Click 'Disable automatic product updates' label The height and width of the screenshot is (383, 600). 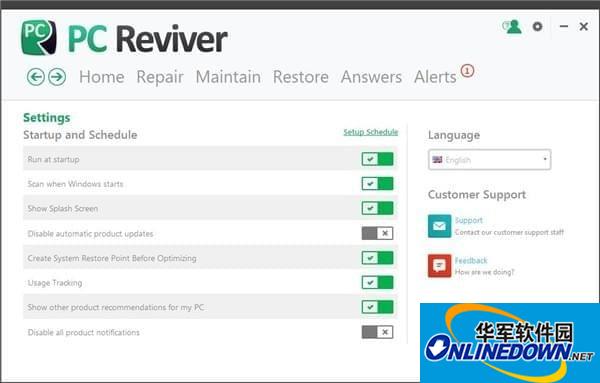click(90, 234)
